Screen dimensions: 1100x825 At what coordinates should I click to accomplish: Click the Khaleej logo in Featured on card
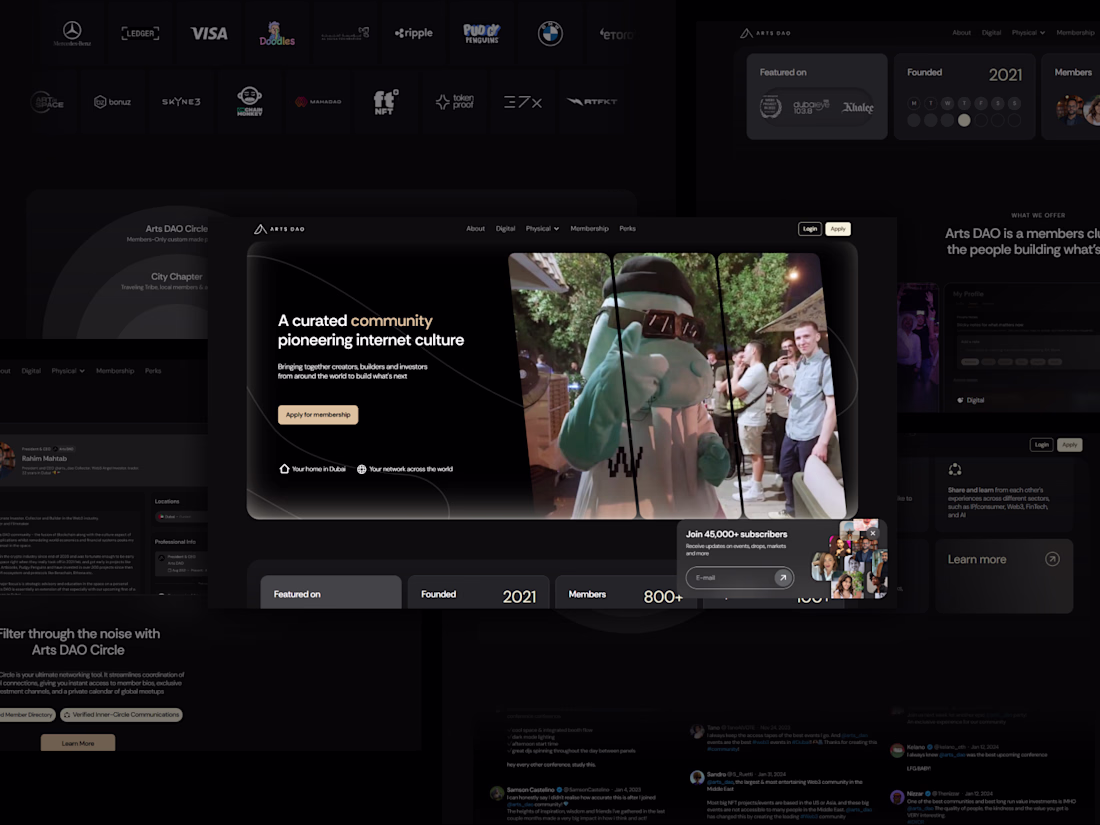(857, 107)
